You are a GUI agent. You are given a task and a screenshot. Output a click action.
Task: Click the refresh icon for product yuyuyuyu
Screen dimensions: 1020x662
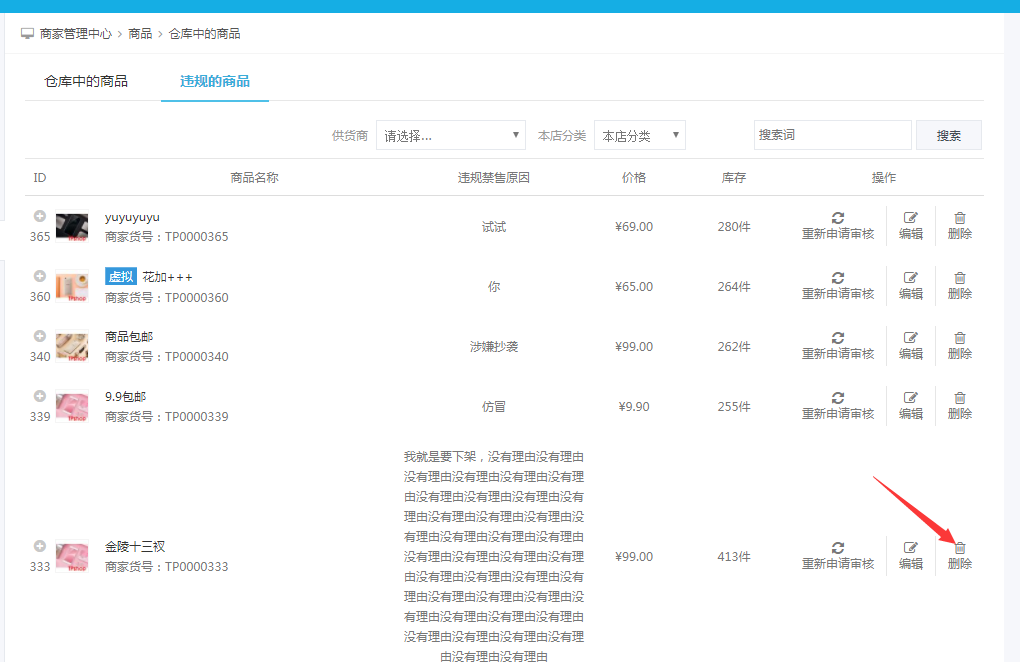[x=838, y=218]
